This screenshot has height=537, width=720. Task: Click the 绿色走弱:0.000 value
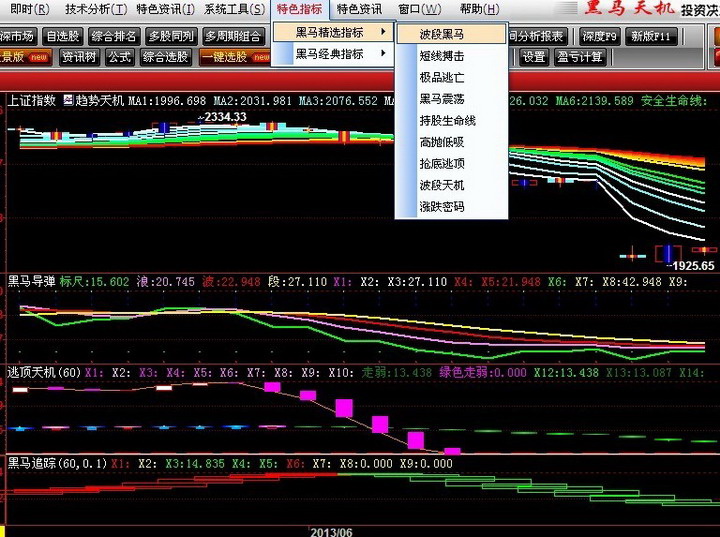click(x=483, y=372)
